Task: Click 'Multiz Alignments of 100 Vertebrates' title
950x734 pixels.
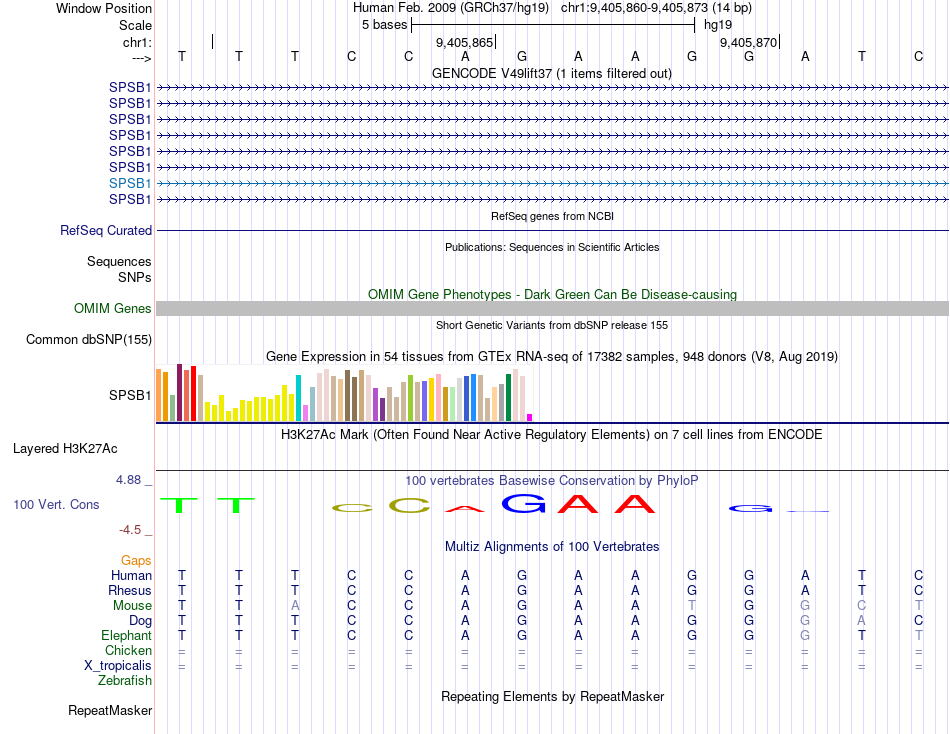Action: [x=552, y=547]
